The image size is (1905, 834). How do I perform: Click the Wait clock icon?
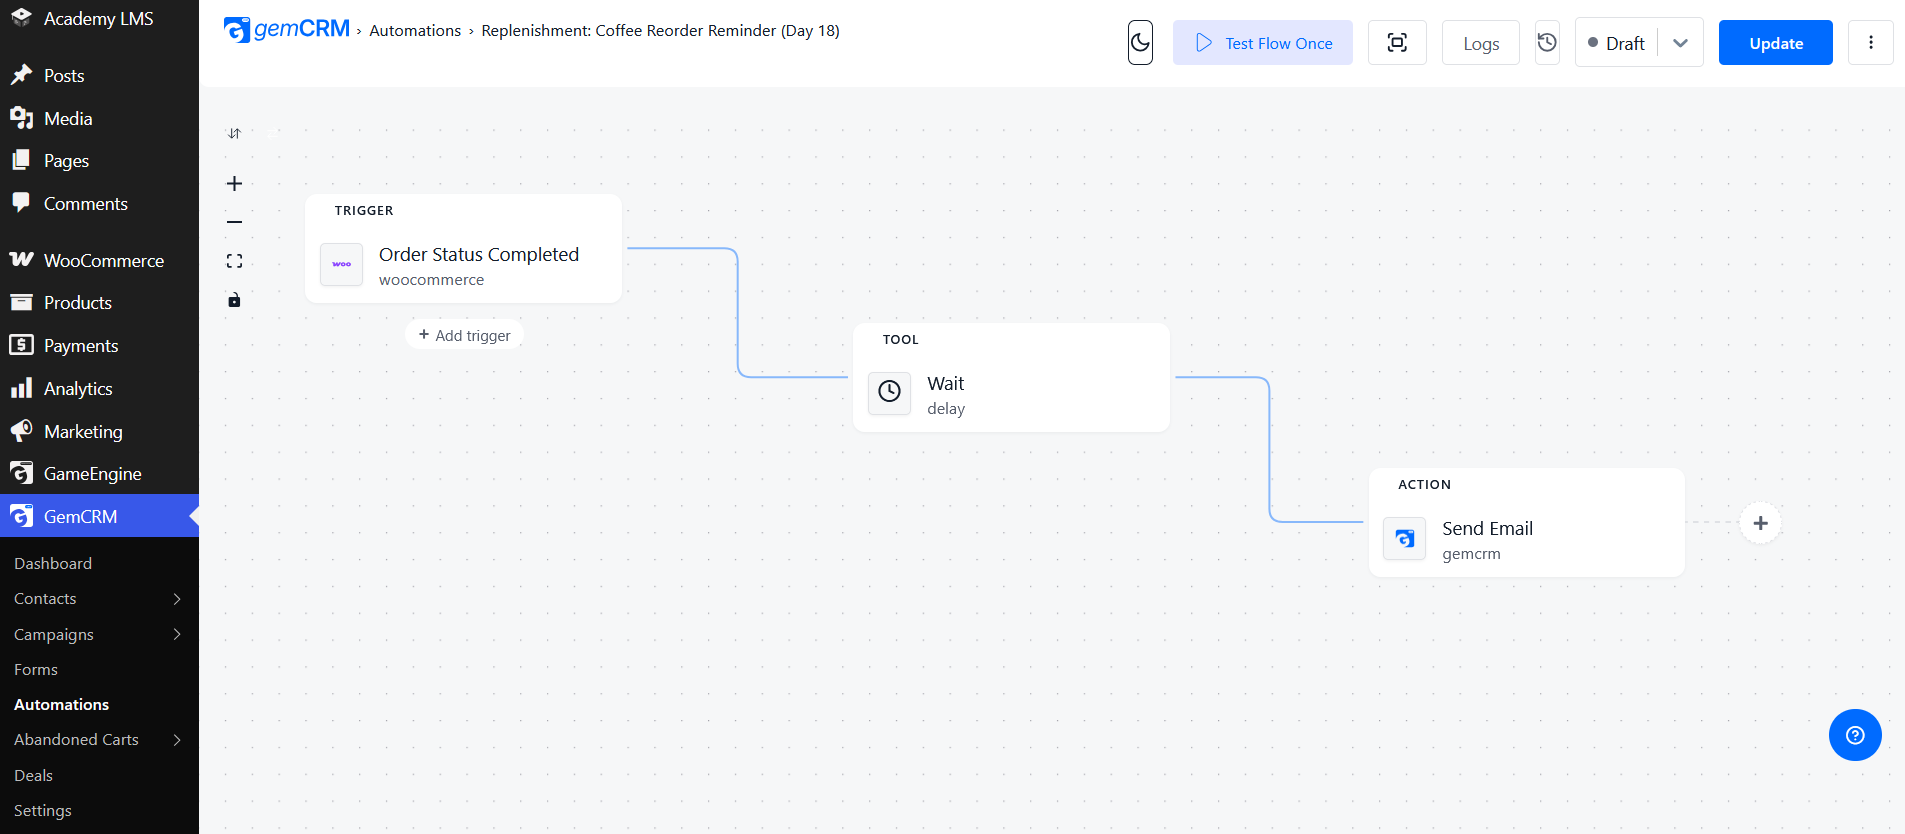click(x=889, y=393)
